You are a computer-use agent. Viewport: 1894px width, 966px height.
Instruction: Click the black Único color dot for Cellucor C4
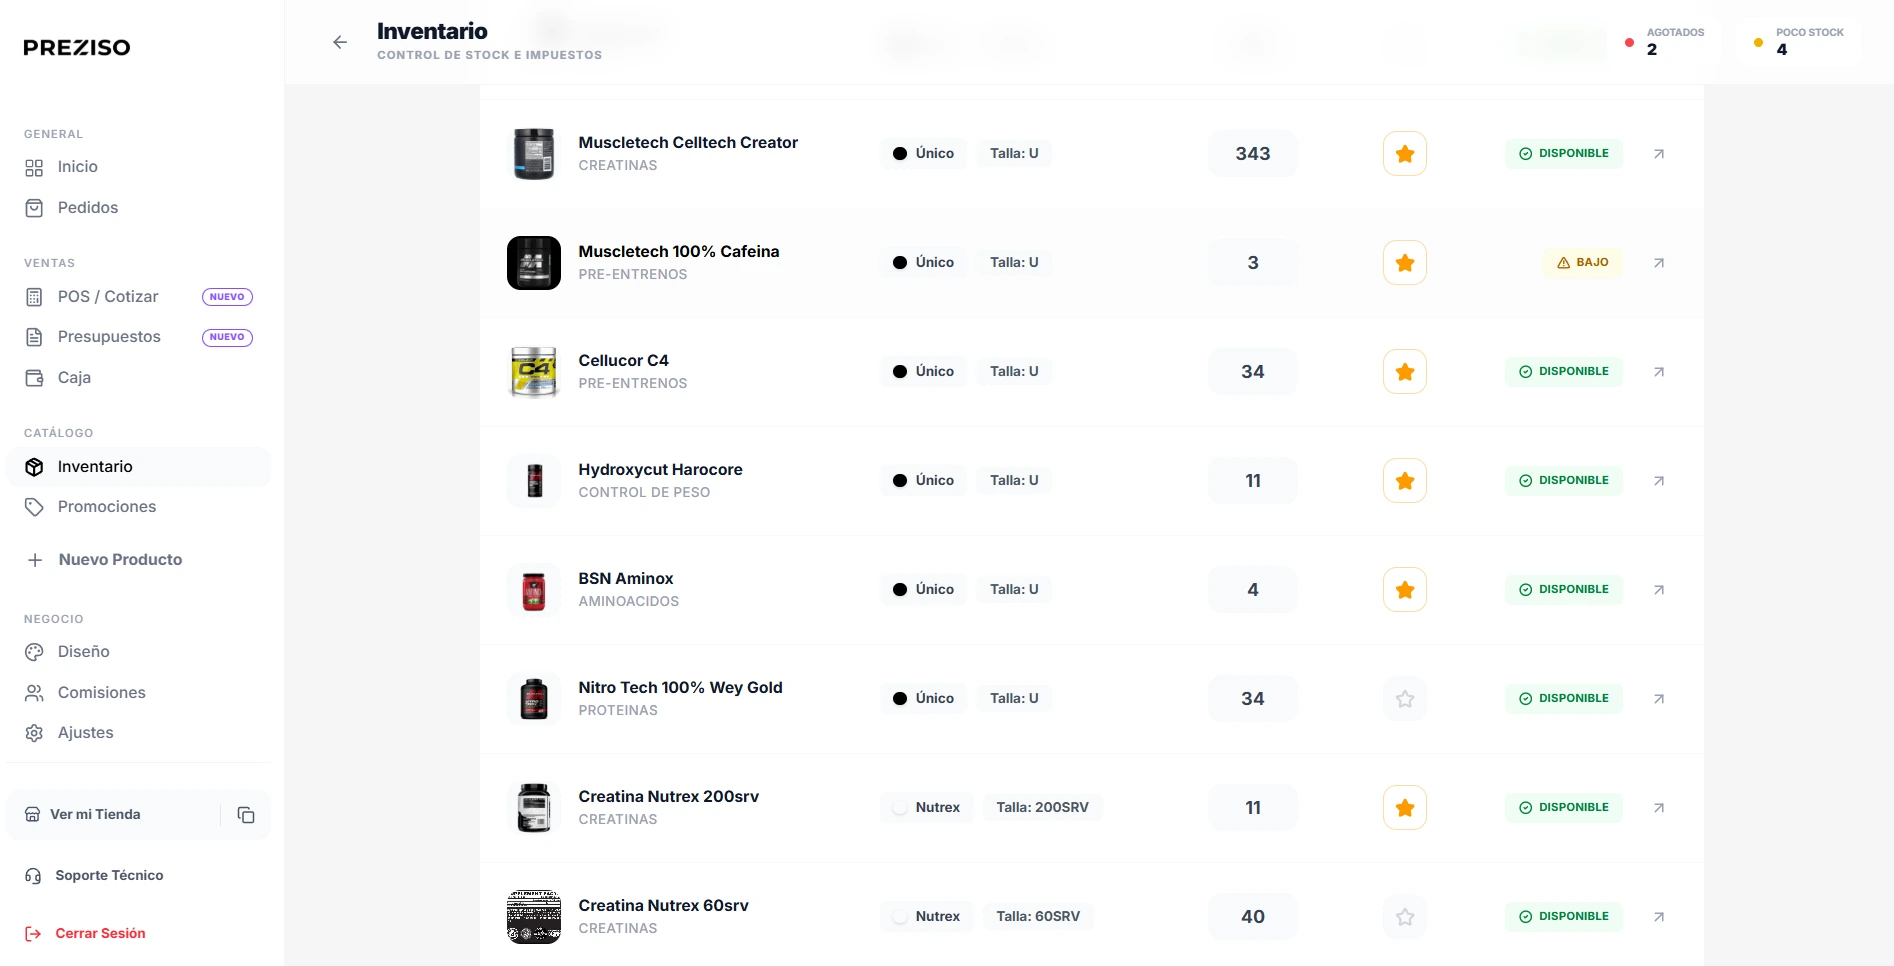click(x=900, y=372)
